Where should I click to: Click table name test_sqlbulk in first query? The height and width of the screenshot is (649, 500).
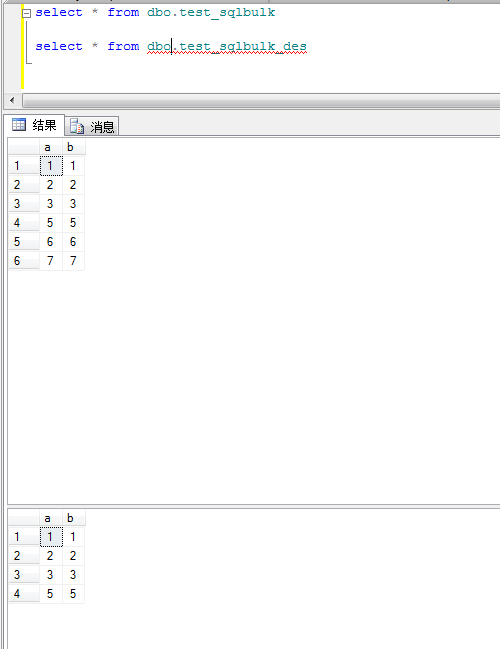(x=227, y=12)
